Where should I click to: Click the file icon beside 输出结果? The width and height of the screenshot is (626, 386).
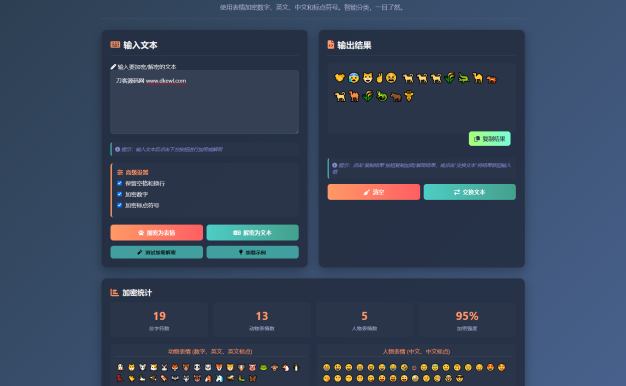tap(331, 45)
